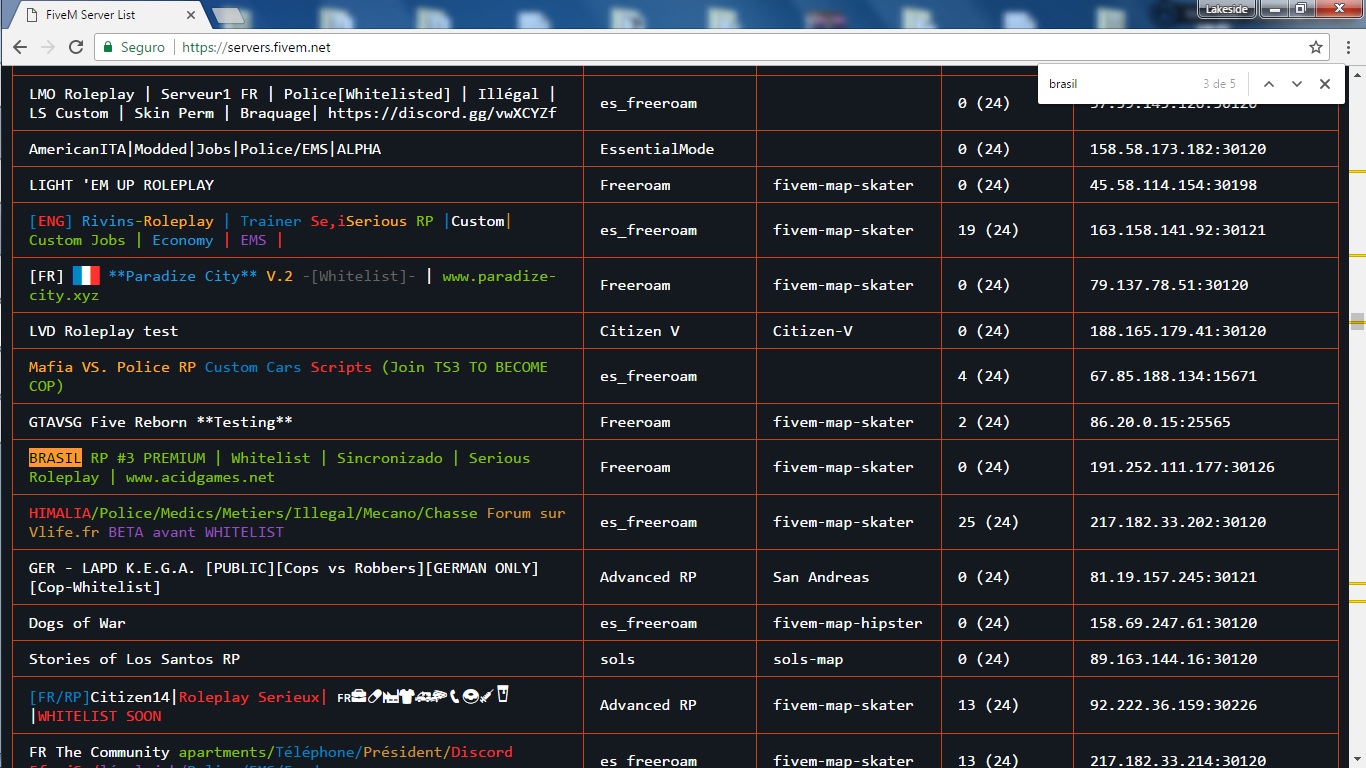Click the Rivins-Roleplay server entry
The height and width of the screenshot is (768, 1366).
(x=270, y=230)
